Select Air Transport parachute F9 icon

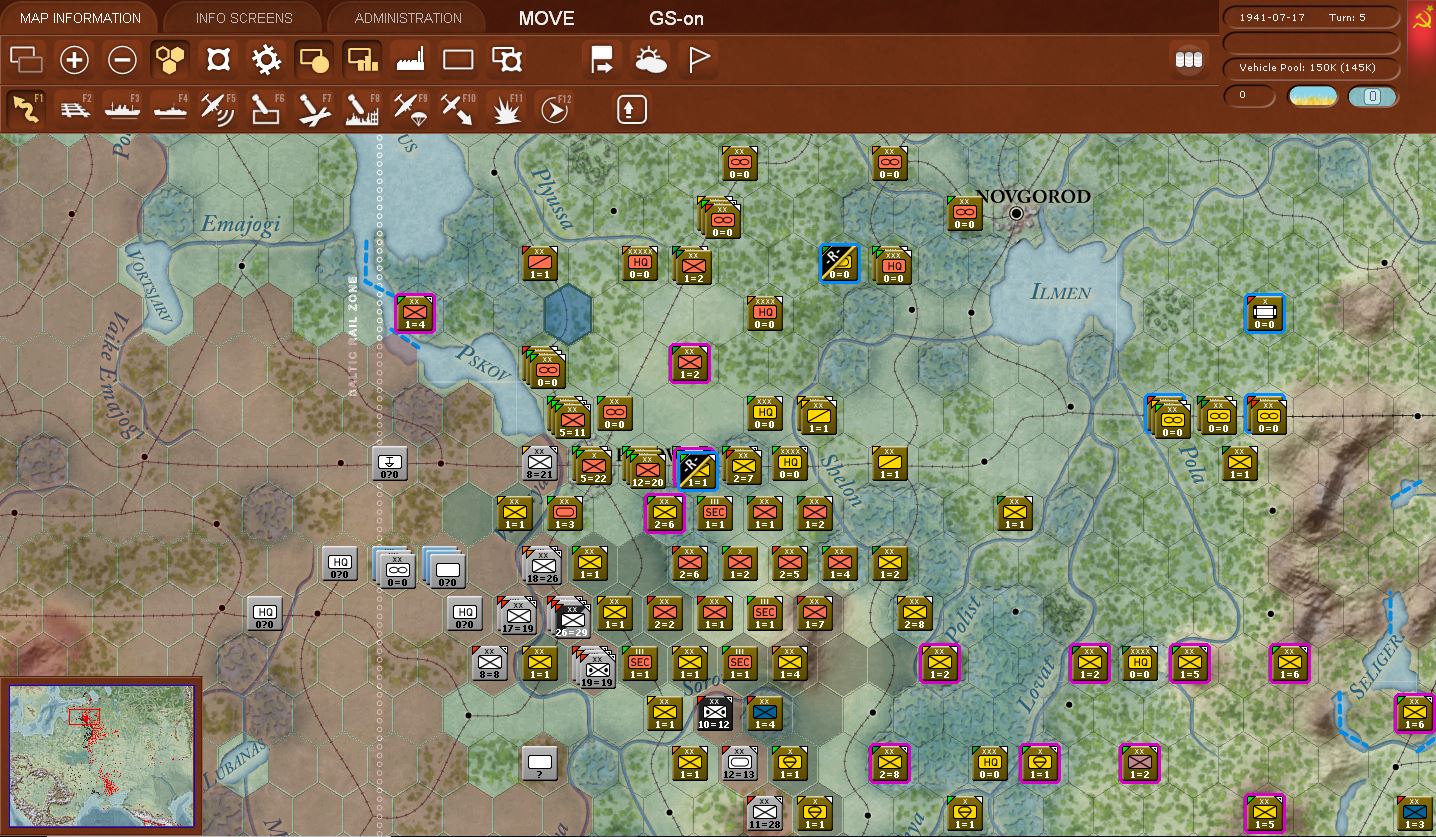[x=410, y=108]
